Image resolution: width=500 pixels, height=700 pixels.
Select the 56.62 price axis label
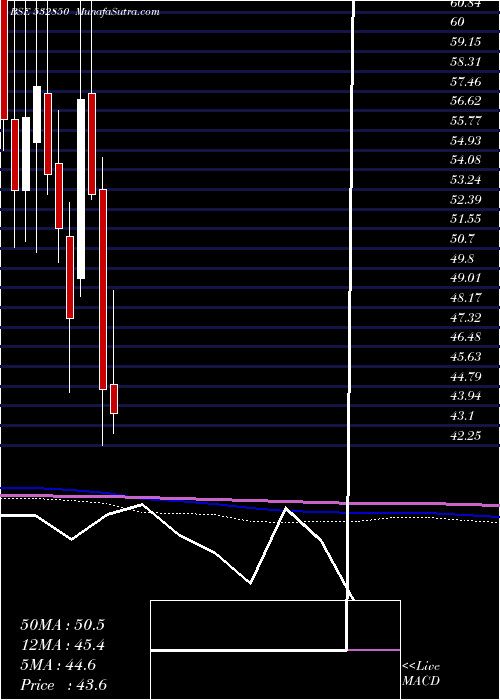(x=466, y=101)
